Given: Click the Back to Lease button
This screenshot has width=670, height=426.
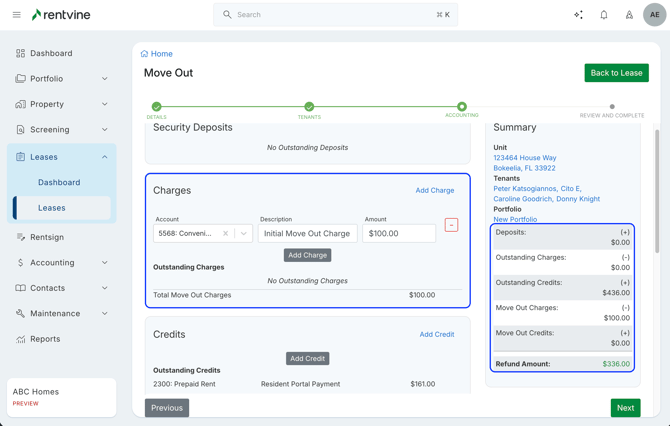Looking at the screenshot, I should (616, 73).
